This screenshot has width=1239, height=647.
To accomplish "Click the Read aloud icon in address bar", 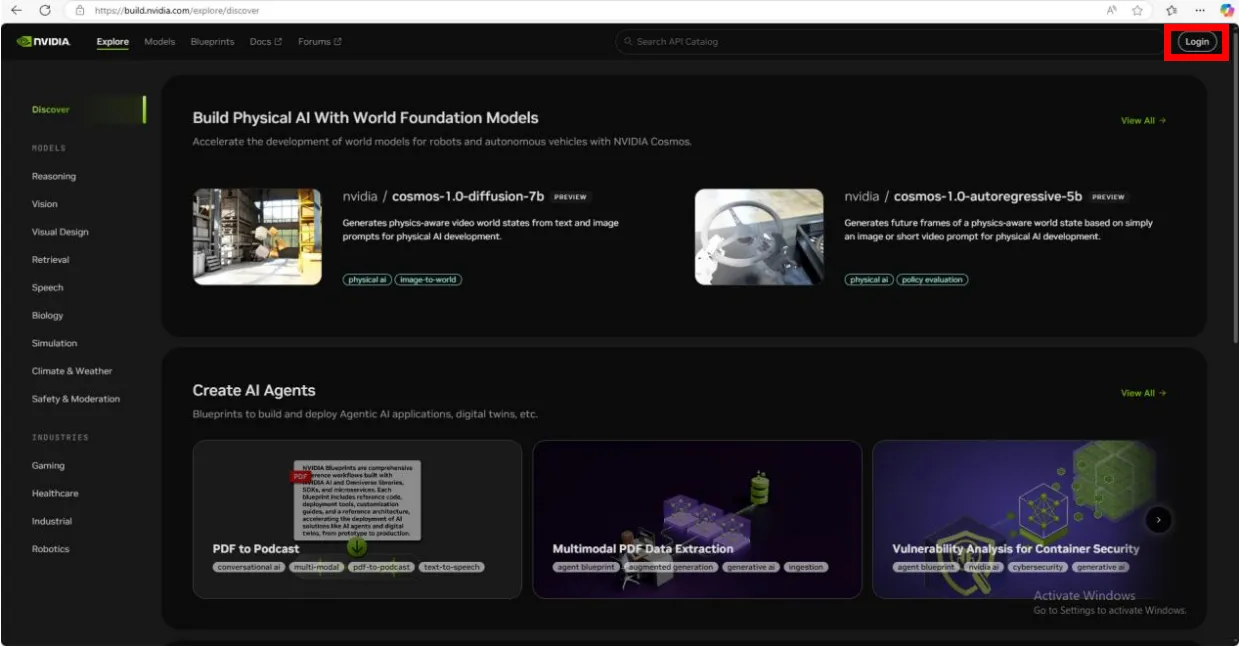I will point(1111,10).
